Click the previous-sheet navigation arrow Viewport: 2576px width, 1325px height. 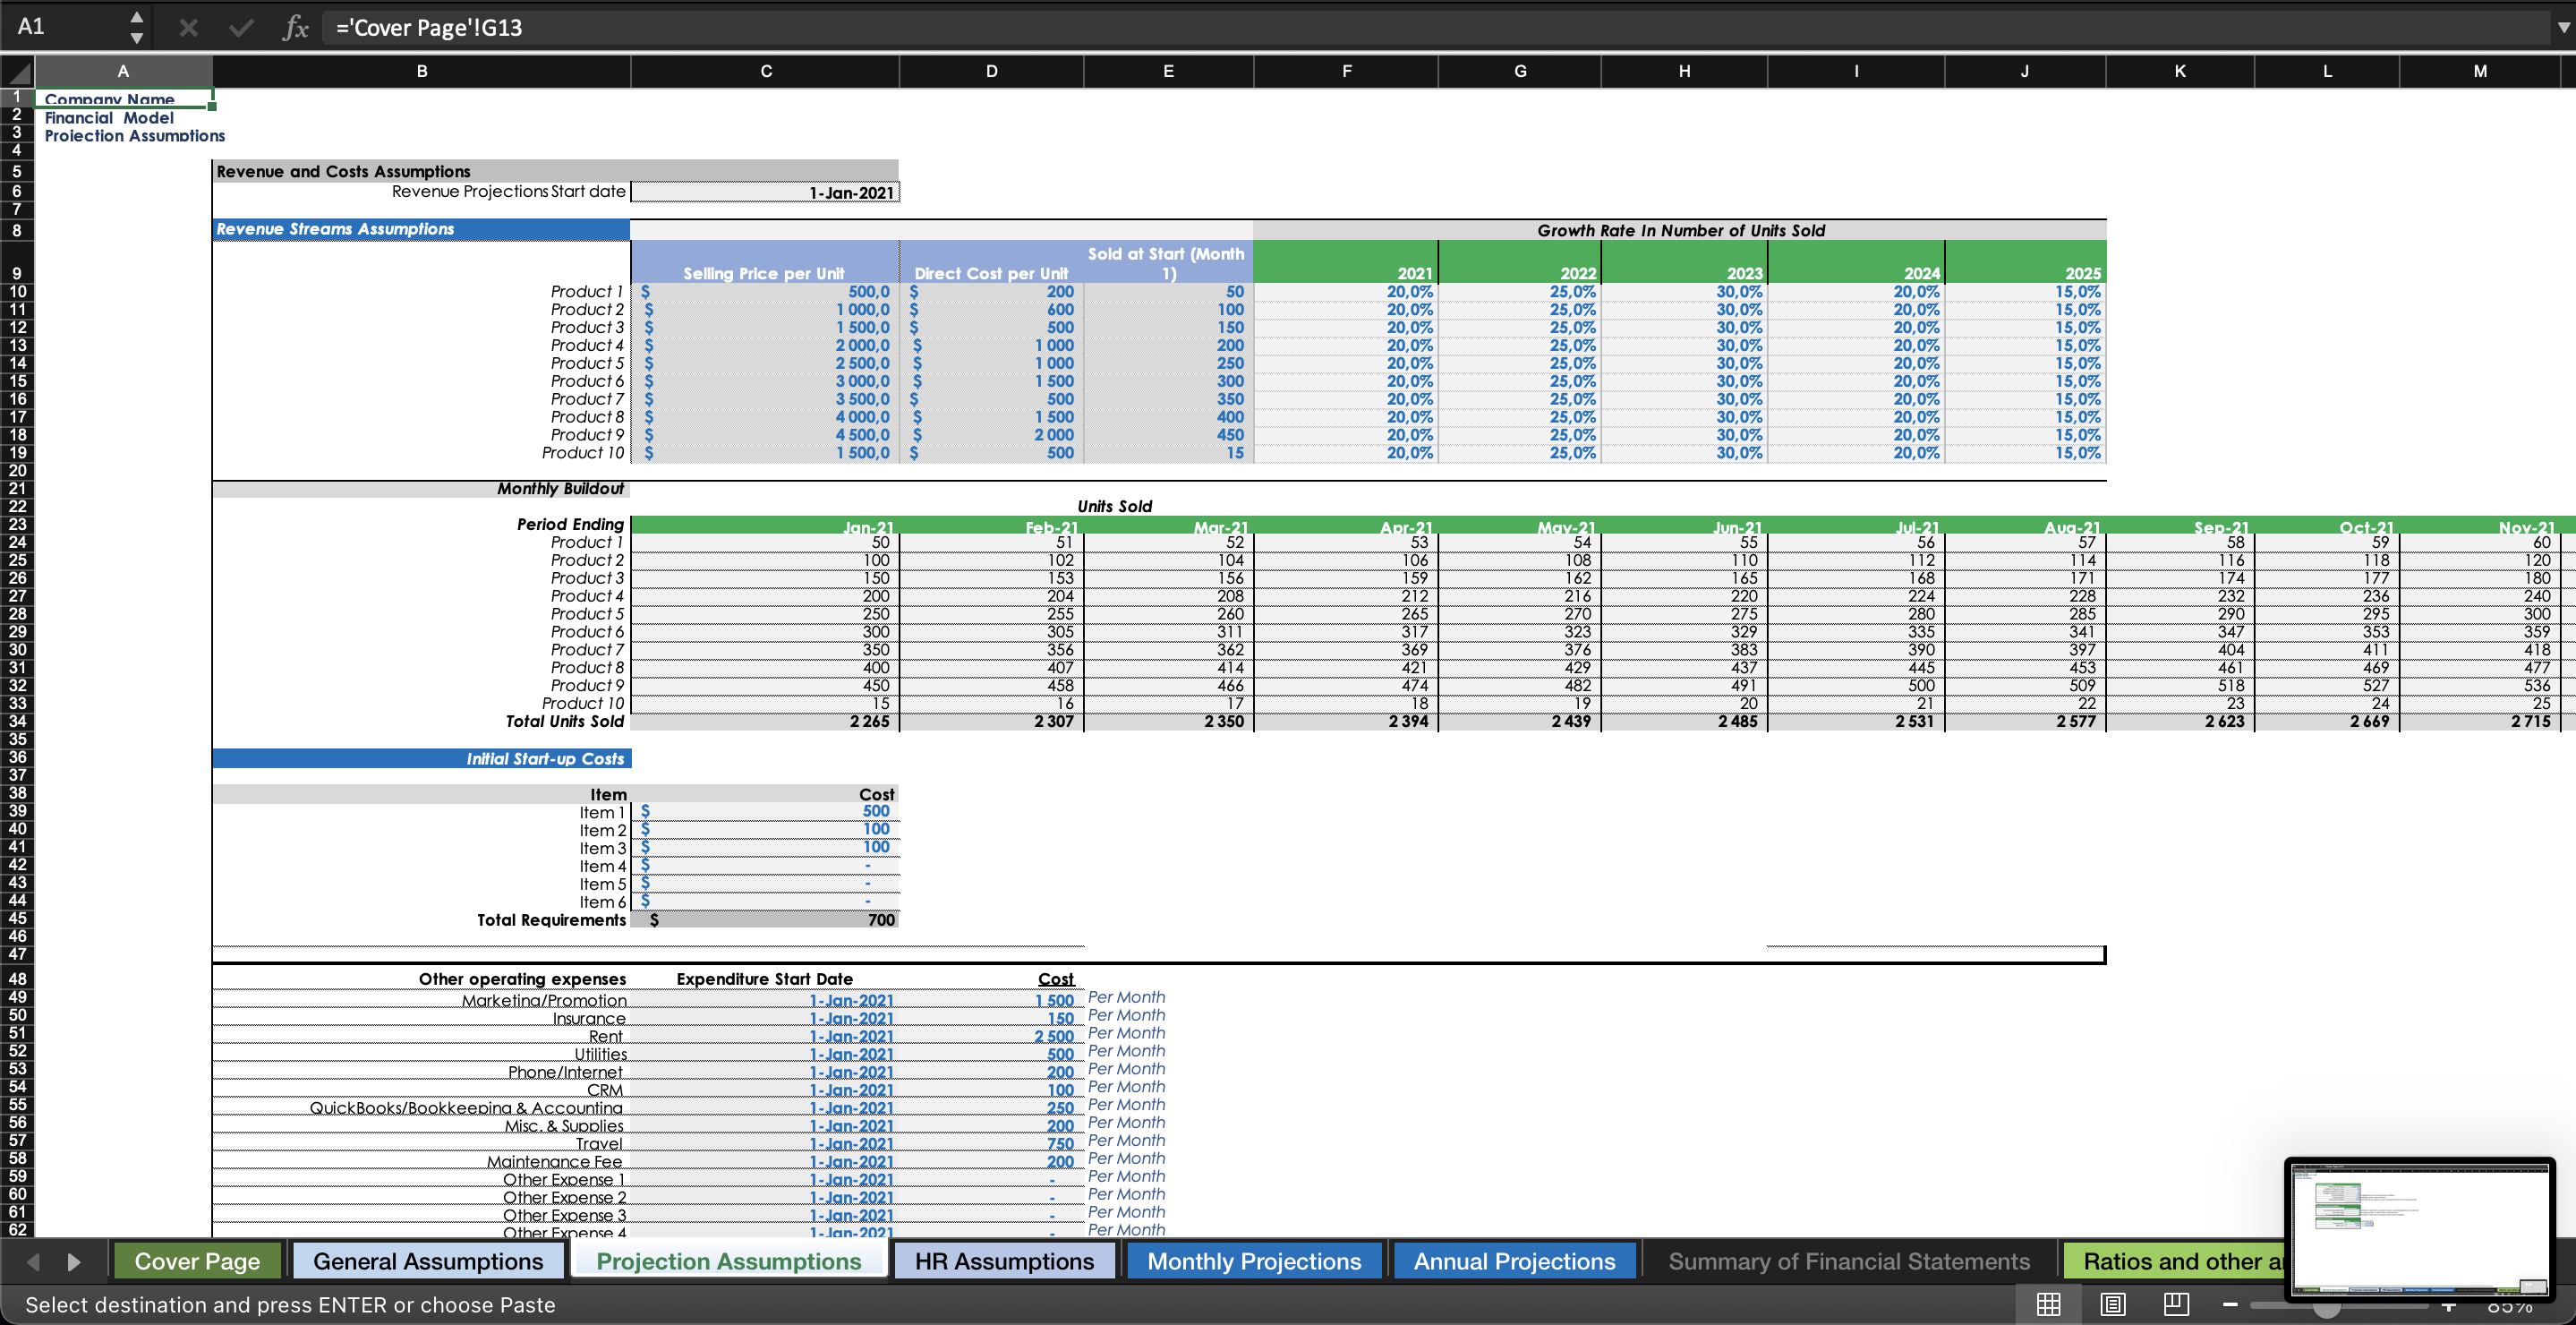(x=35, y=1261)
